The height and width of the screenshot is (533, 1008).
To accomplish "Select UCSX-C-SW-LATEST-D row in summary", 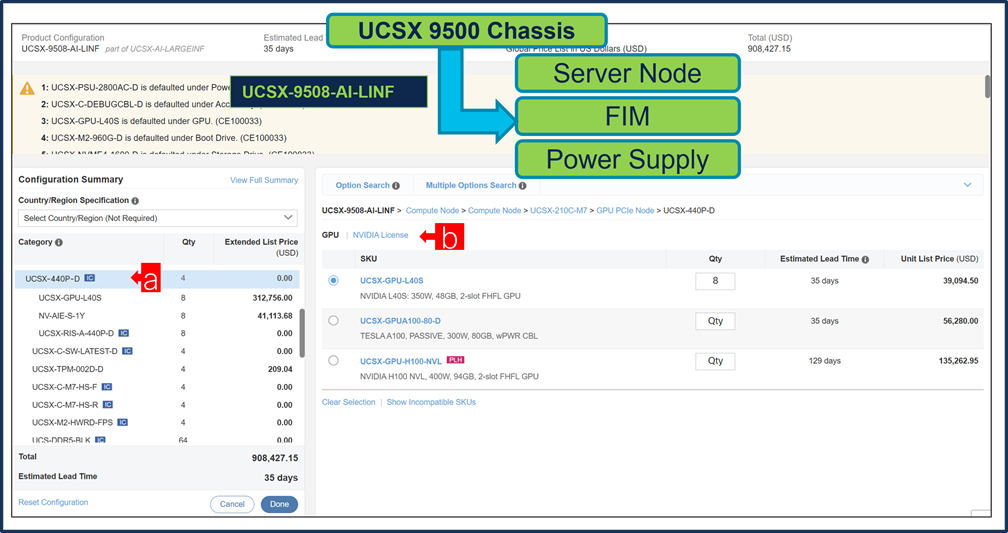I will pos(157,351).
